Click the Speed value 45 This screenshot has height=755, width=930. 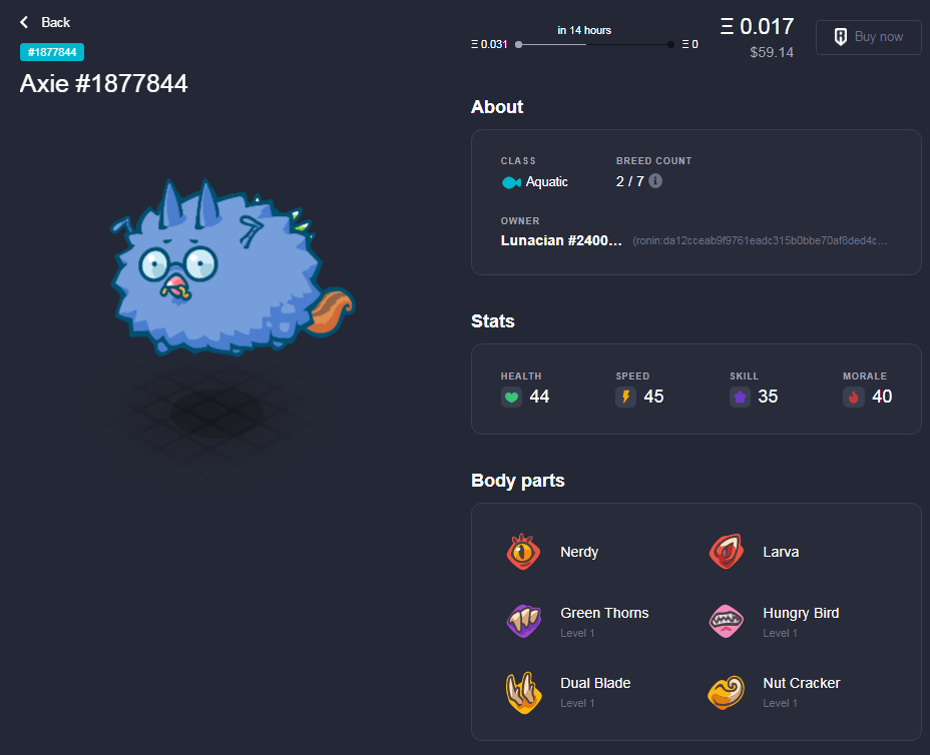pyautogui.click(x=654, y=397)
